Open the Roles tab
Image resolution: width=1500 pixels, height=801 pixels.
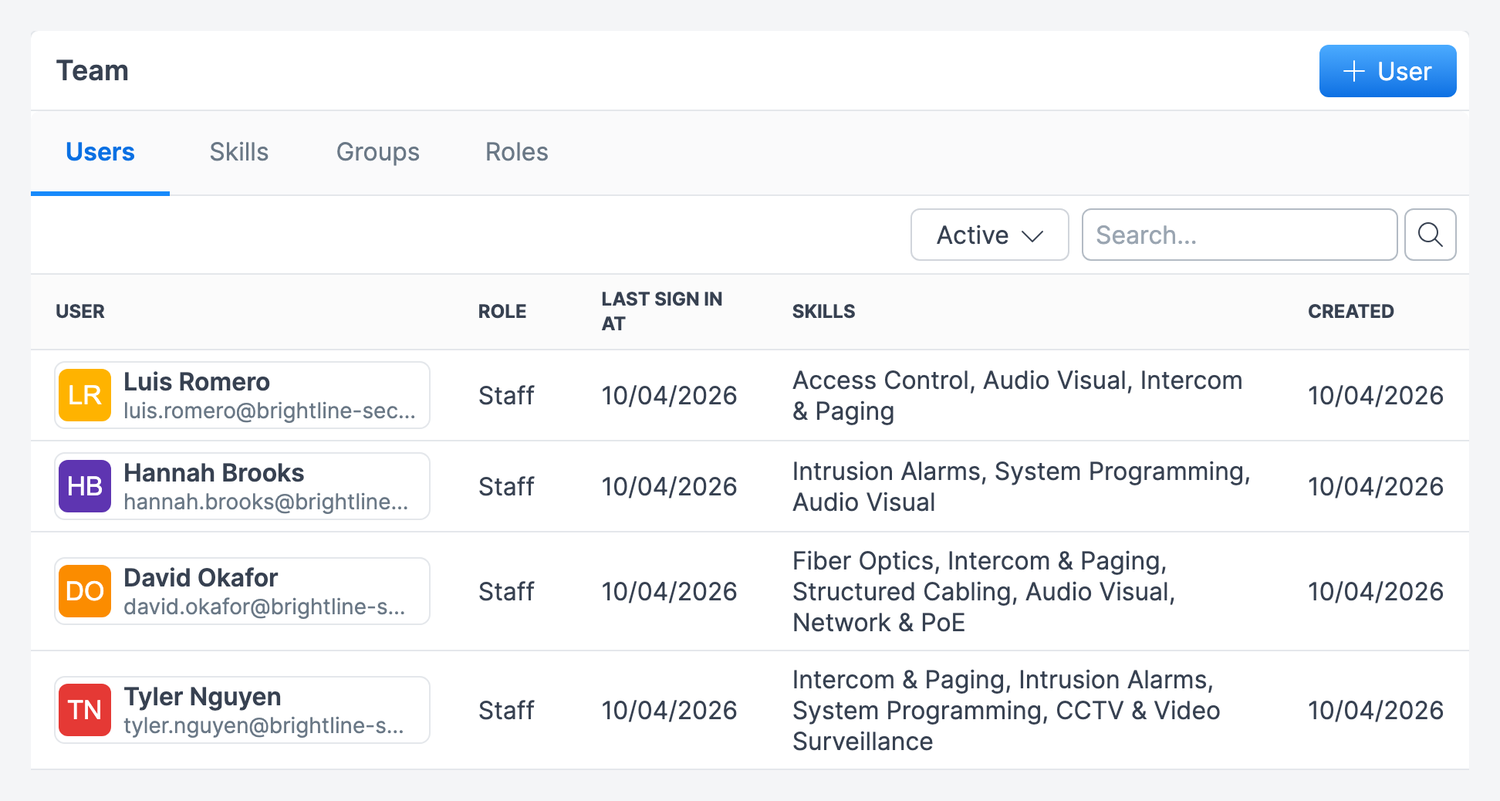point(517,152)
